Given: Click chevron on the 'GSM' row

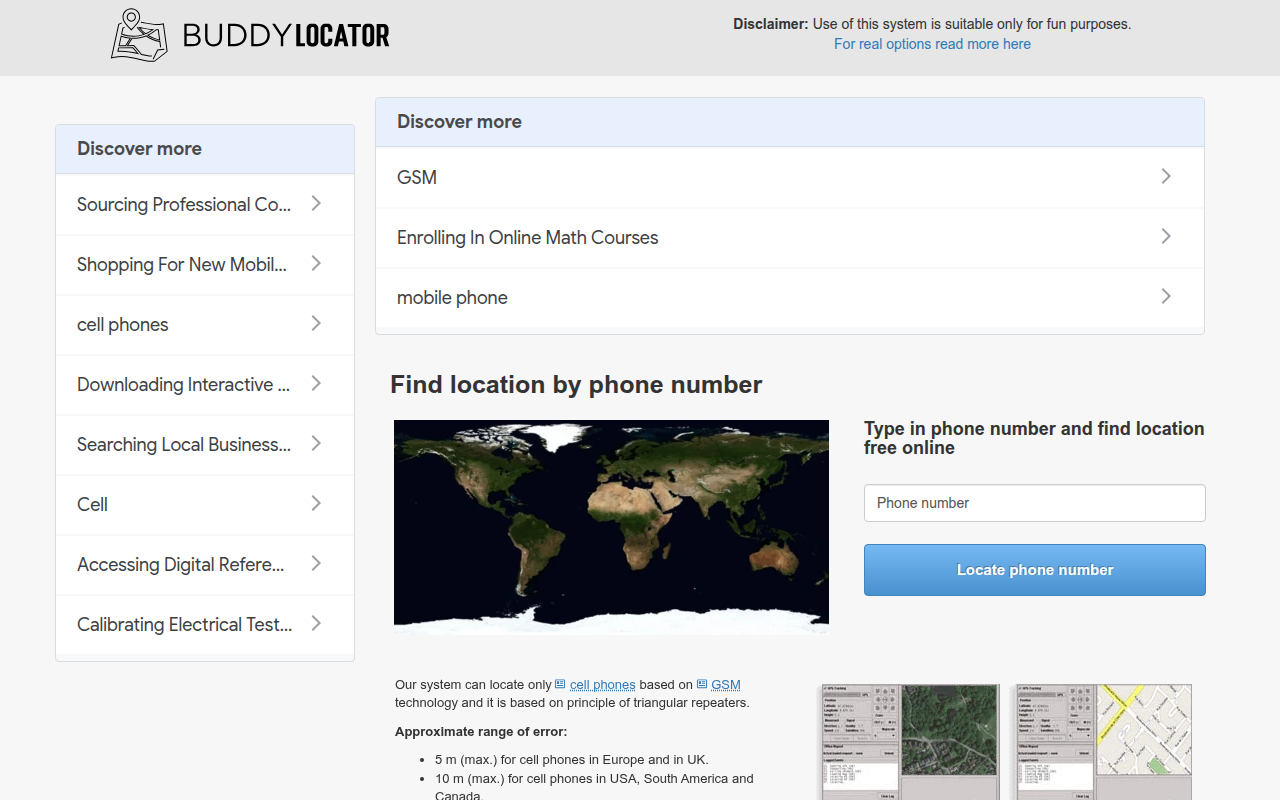Looking at the screenshot, I should pos(1166,176).
